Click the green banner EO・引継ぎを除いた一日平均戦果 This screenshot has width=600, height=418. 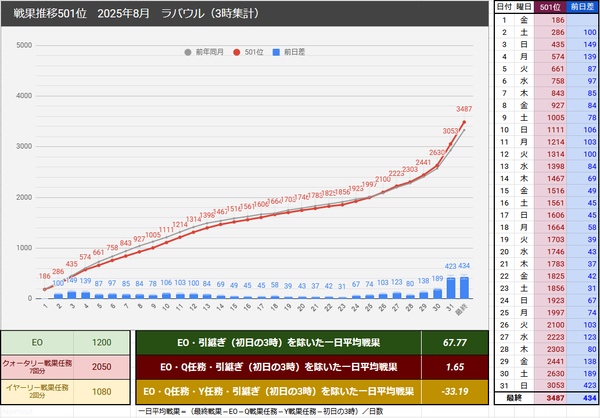tap(279, 343)
